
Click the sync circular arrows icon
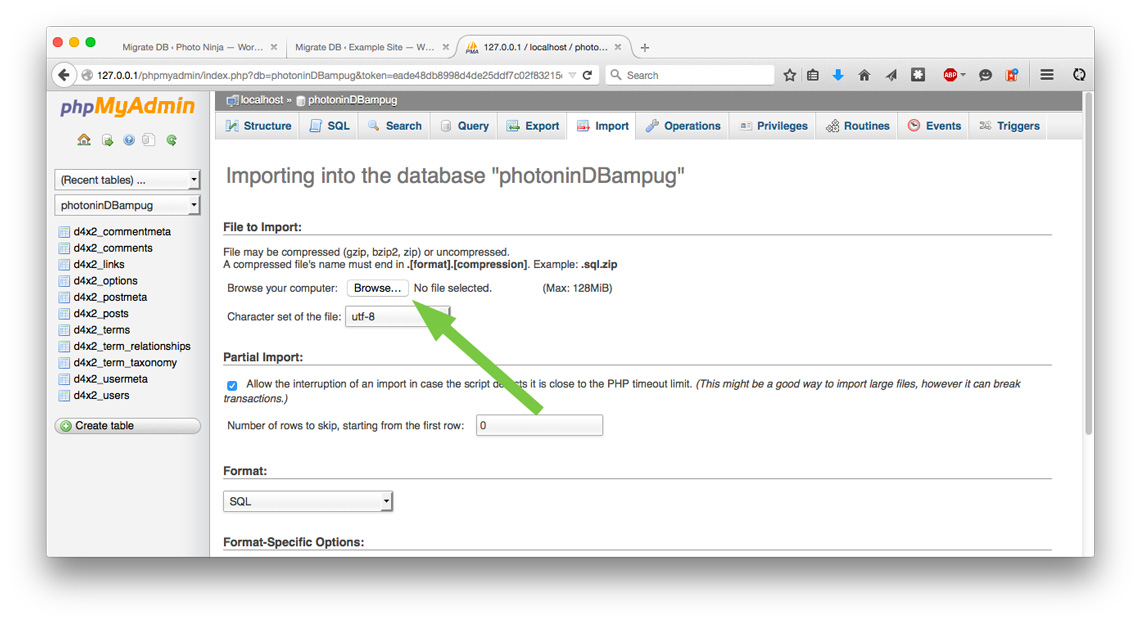(1079, 75)
